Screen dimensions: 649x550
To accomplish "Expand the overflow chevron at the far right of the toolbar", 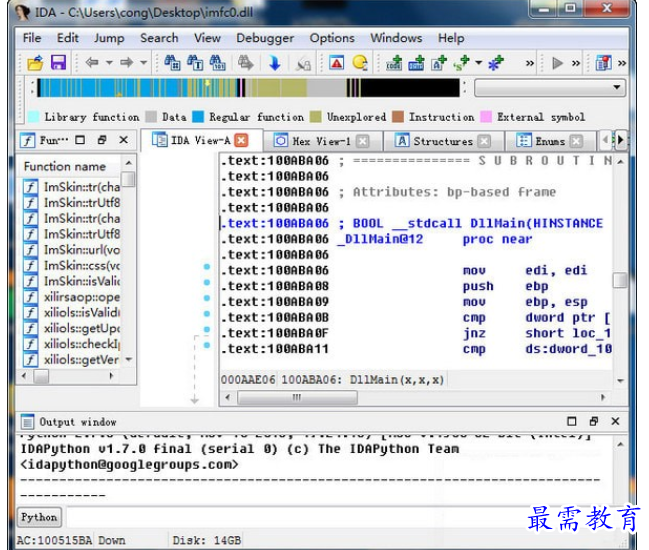I will click(622, 63).
